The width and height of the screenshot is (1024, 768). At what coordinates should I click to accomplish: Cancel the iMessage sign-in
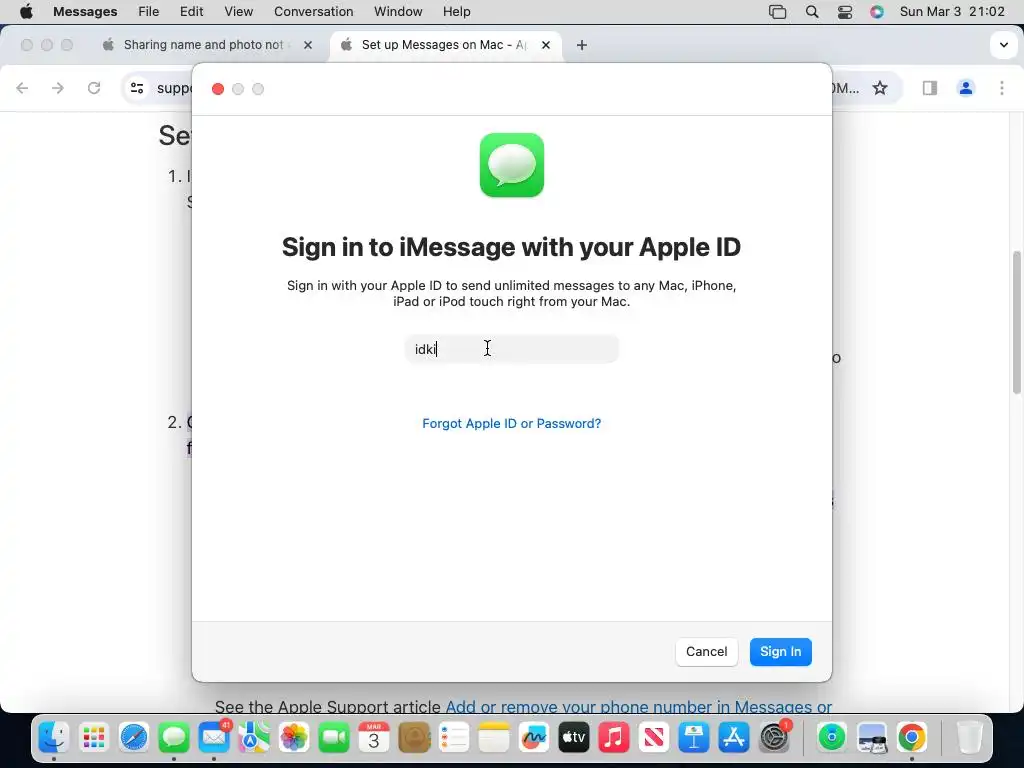707,652
